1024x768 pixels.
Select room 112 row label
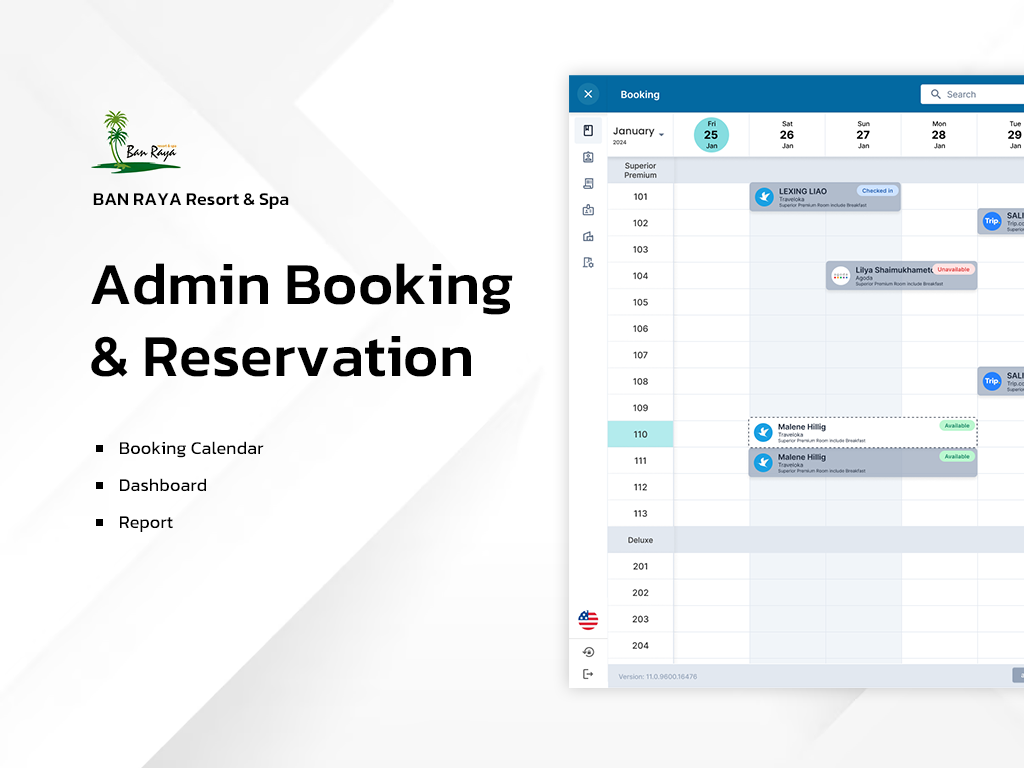tap(640, 487)
